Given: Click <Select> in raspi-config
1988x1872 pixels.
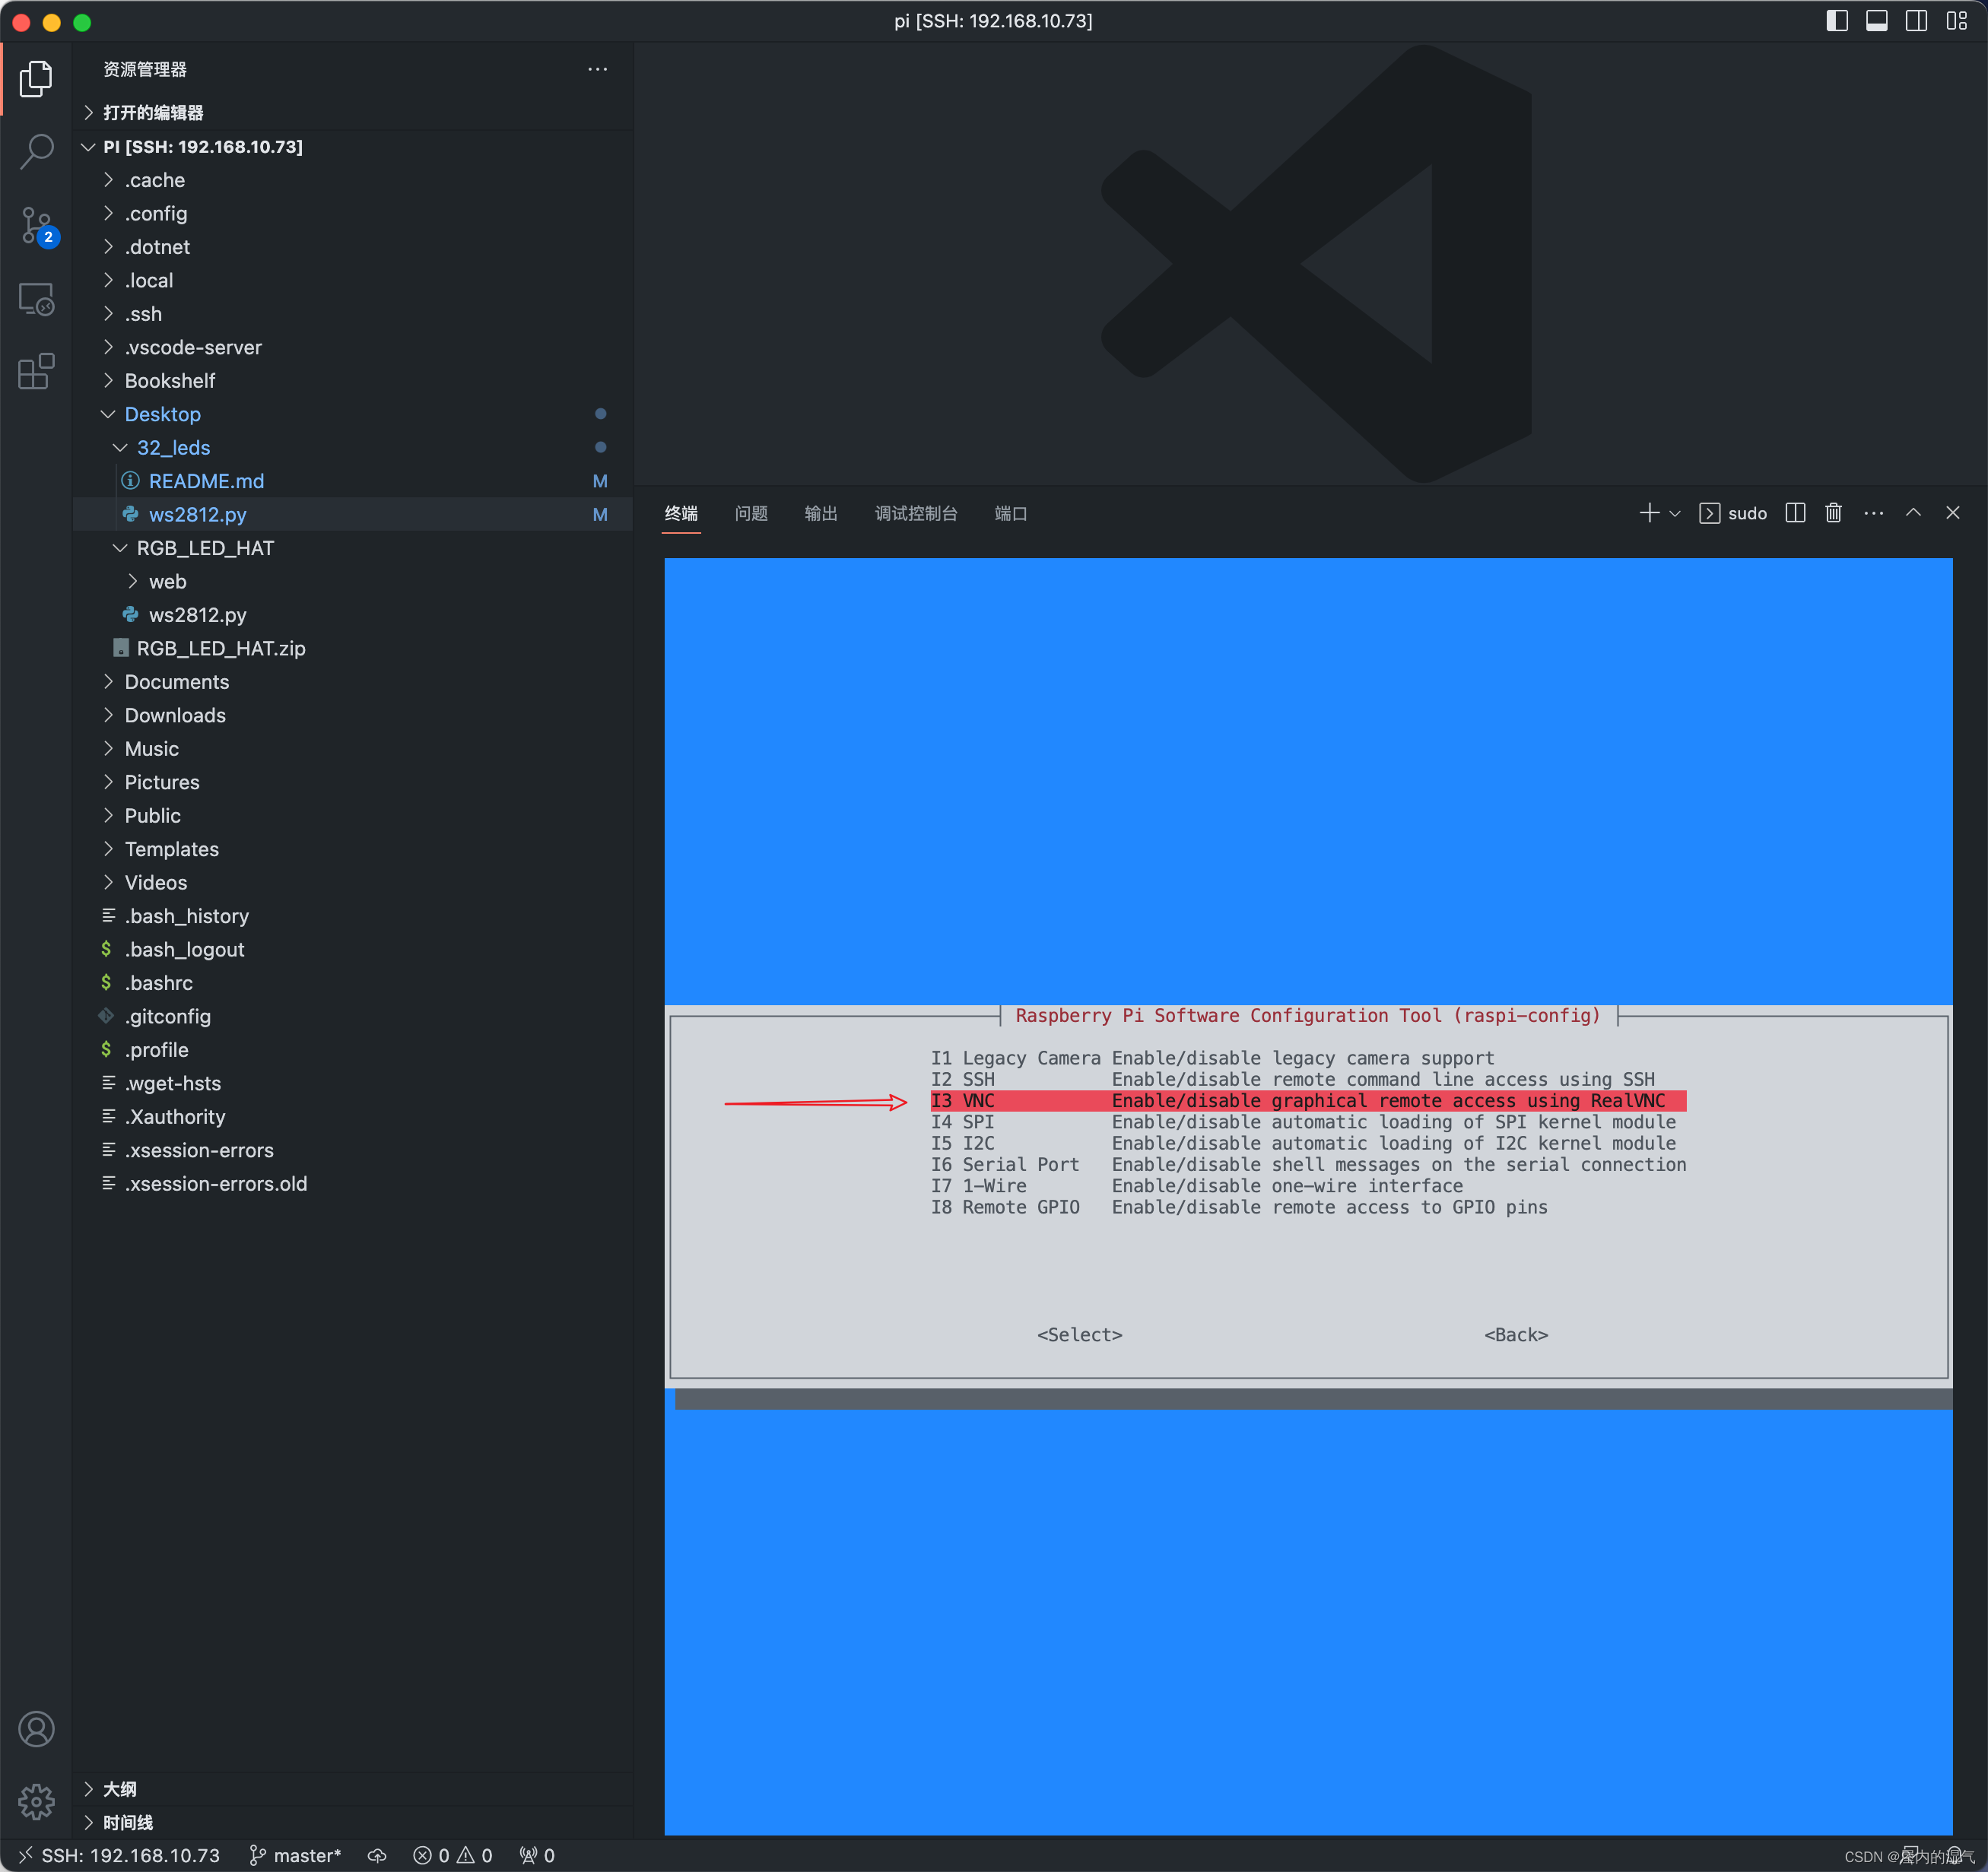Looking at the screenshot, I should (x=1079, y=1335).
